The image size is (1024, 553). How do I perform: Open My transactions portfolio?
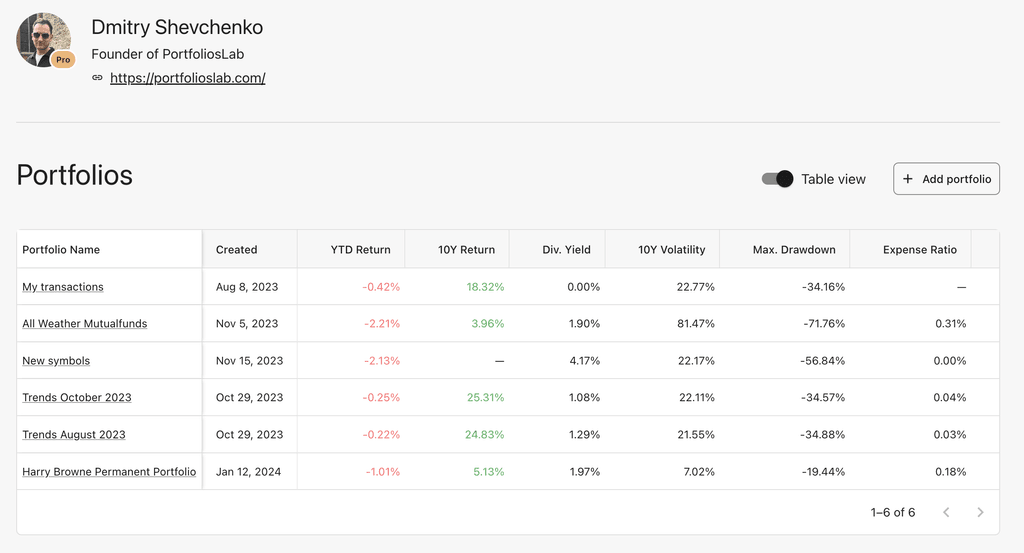(63, 287)
